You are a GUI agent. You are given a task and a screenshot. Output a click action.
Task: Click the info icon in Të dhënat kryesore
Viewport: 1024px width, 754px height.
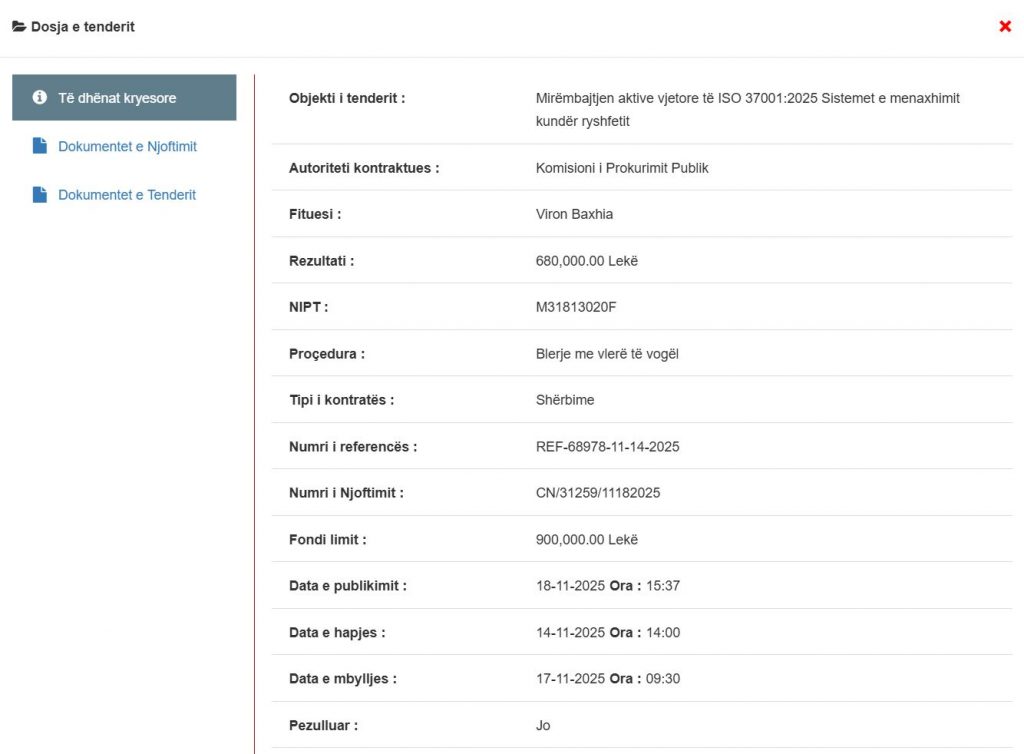point(40,98)
